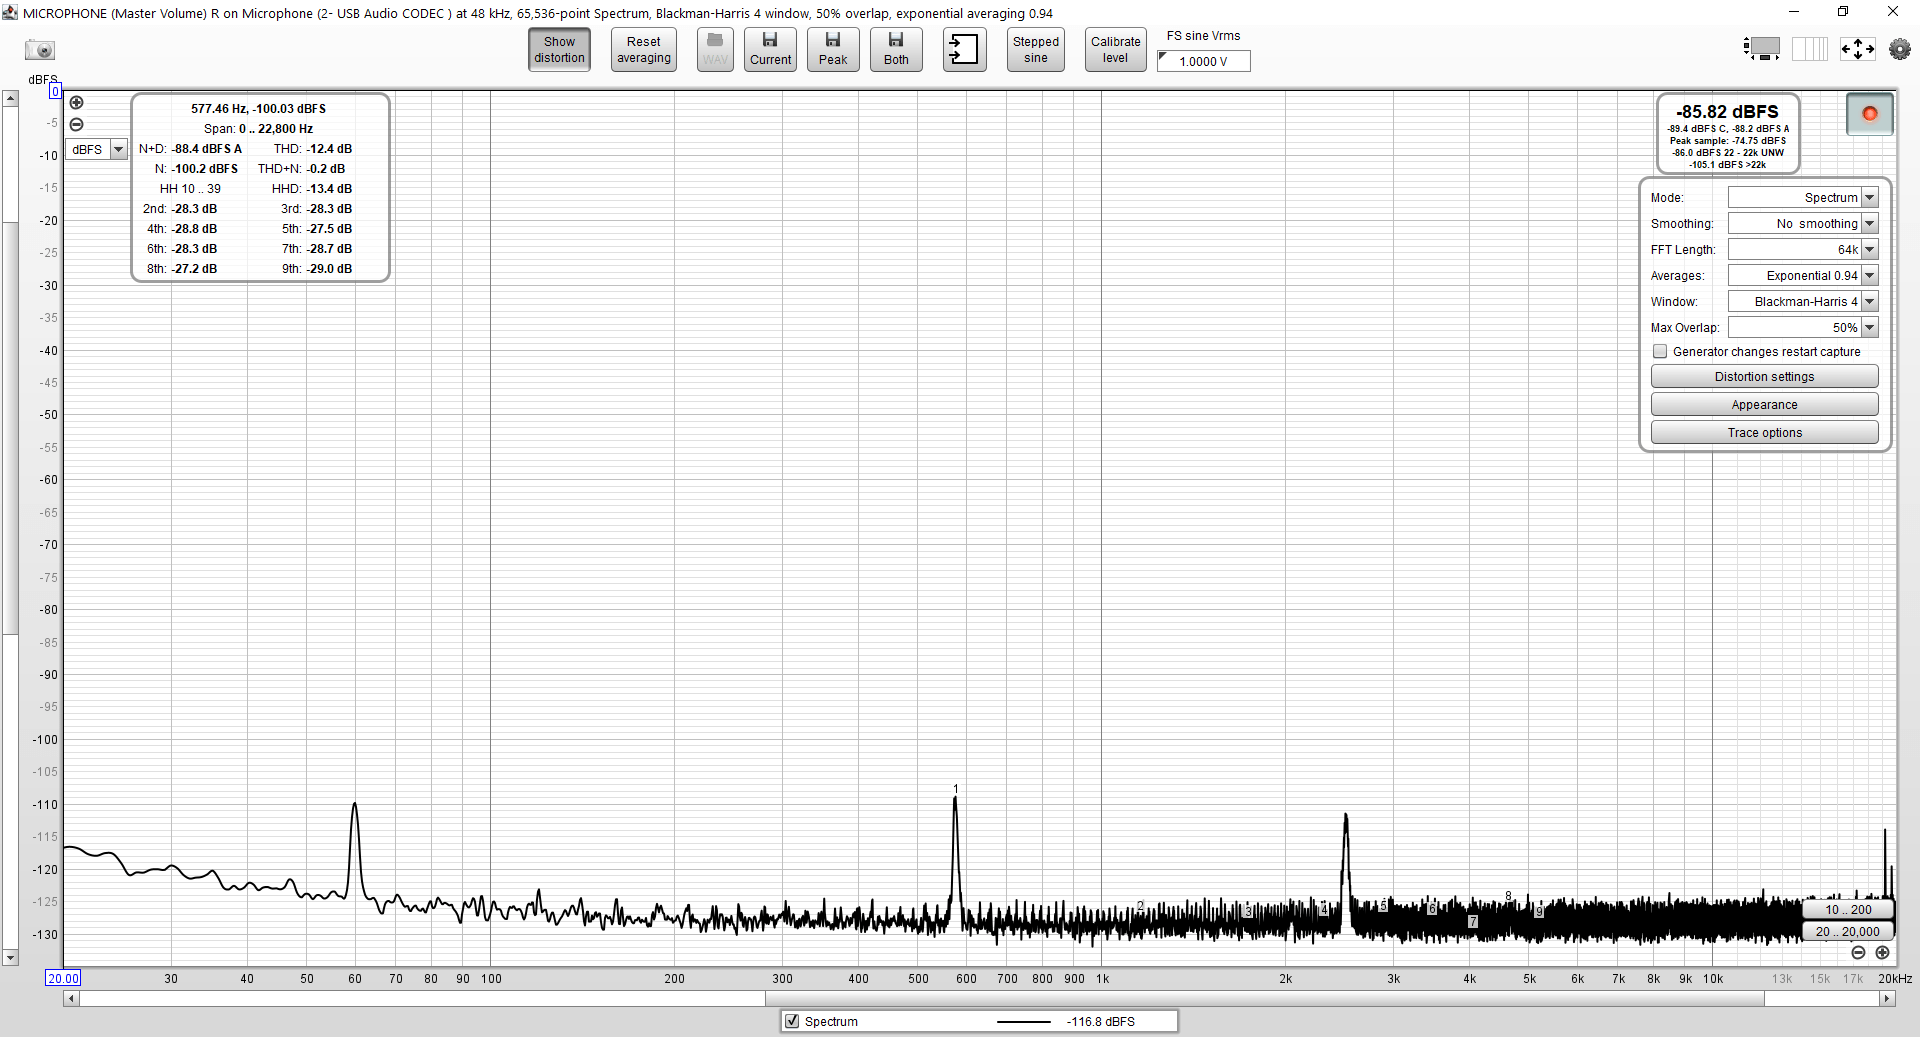Open the Max Overlap dropdown
The image size is (1920, 1037).
(x=1804, y=328)
